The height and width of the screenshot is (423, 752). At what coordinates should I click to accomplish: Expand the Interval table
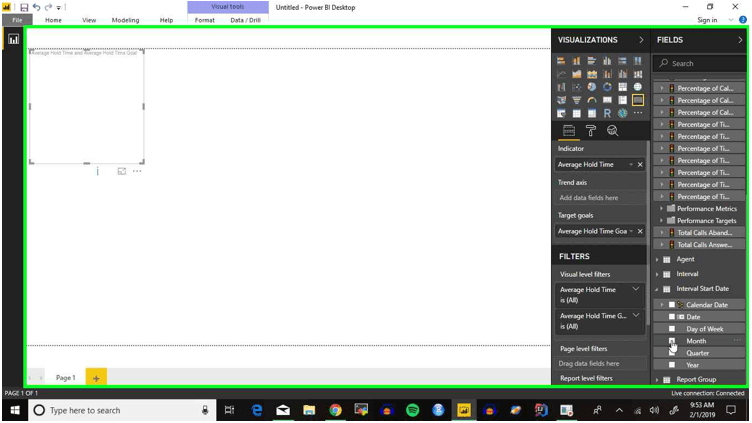657,274
